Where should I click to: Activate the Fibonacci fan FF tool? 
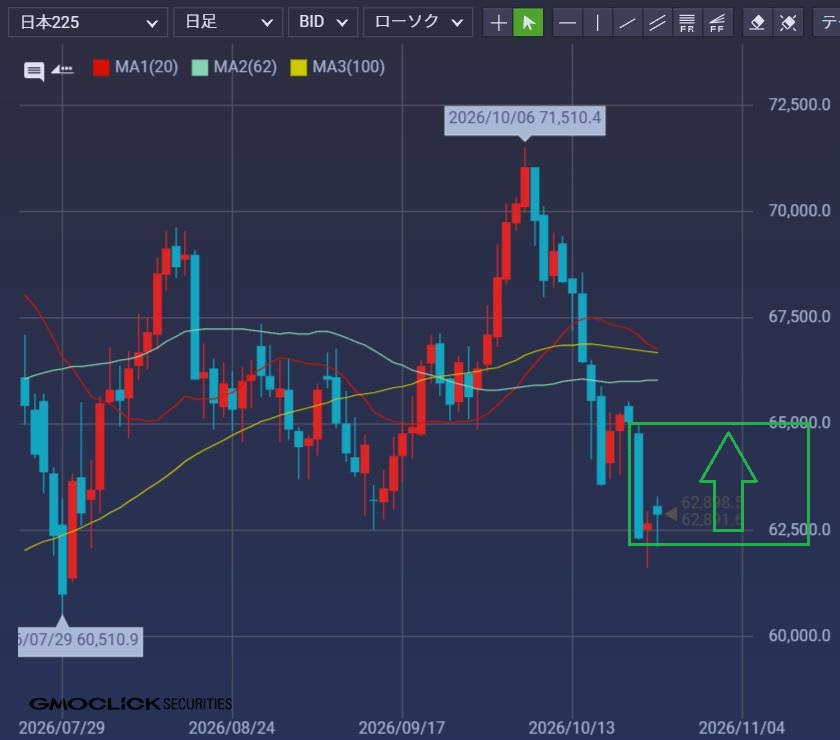[717, 23]
